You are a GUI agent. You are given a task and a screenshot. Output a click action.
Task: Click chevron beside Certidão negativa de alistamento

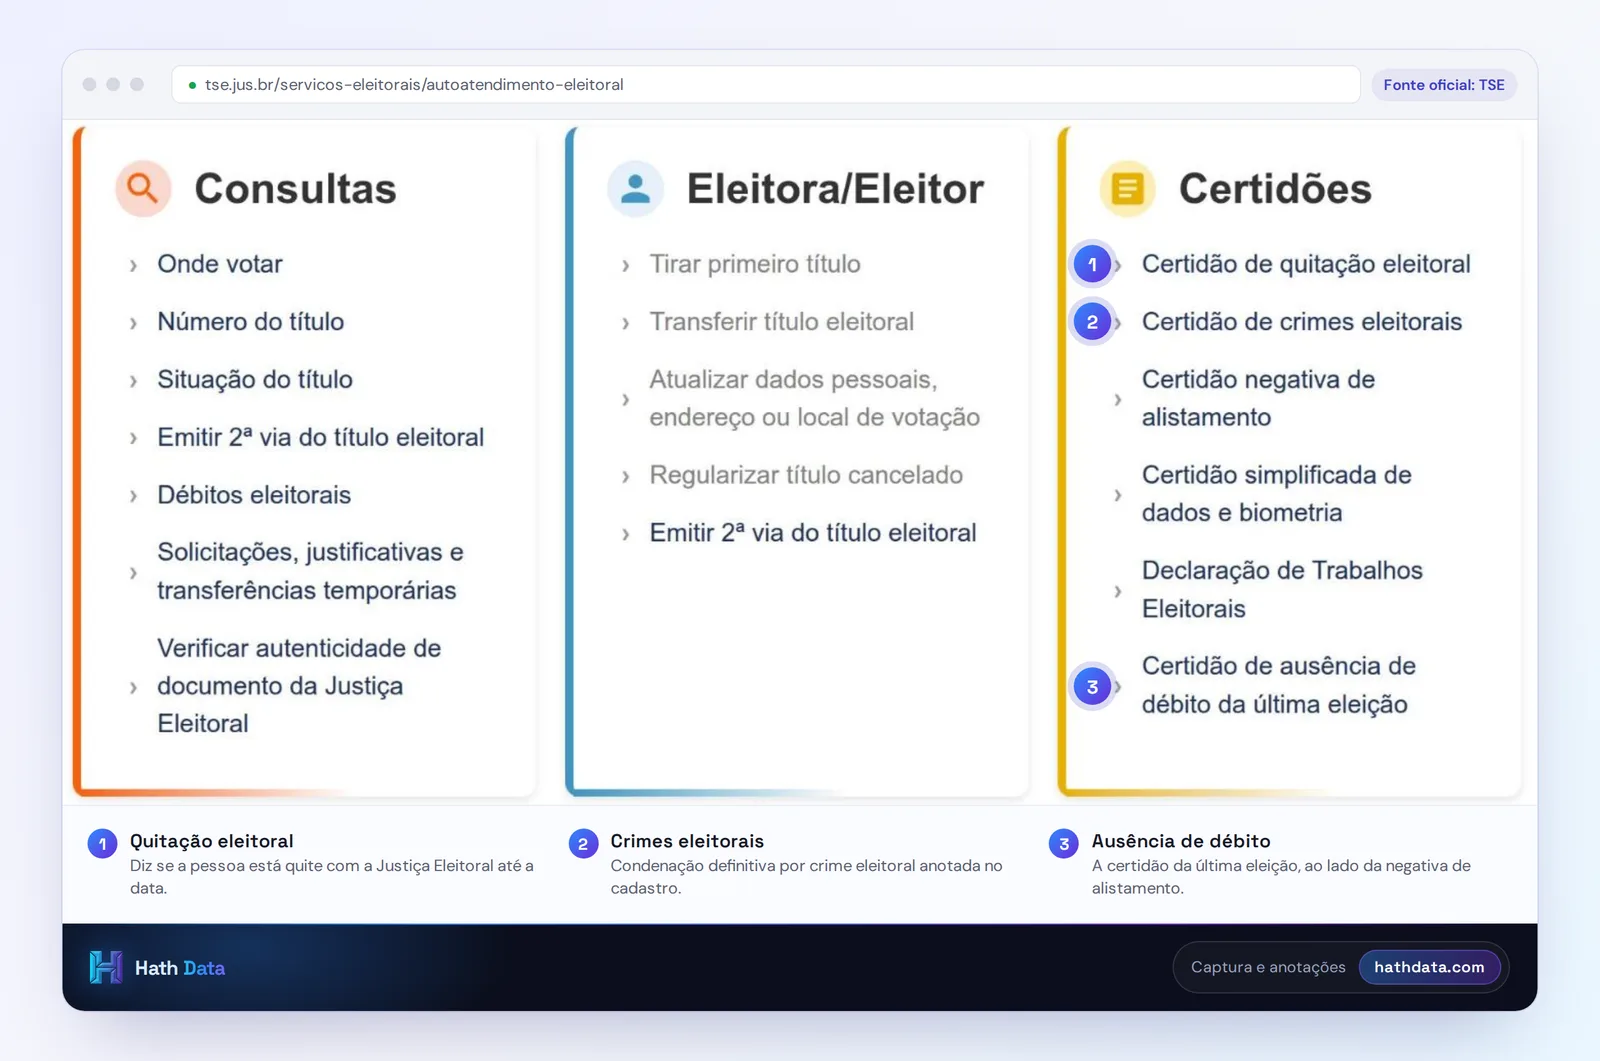pos(1117,400)
